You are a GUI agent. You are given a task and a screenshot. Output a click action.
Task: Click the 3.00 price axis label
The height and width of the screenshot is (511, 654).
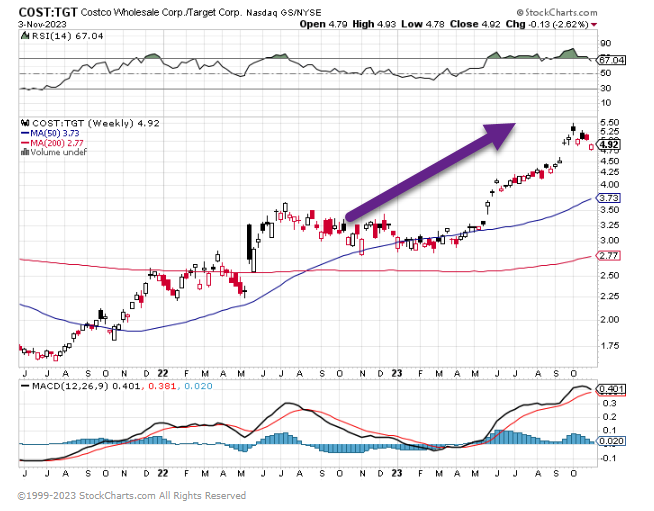[609, 240]
